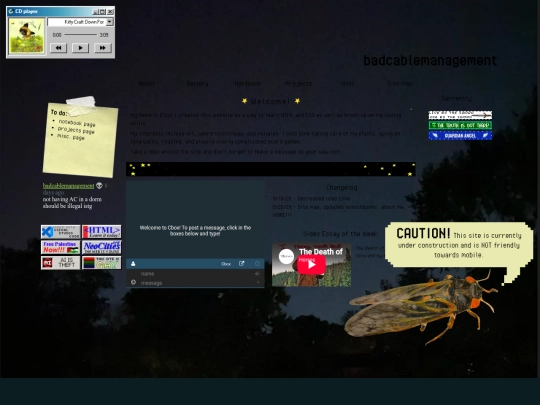Click the Free Palestine Now badge

(61, 247)
